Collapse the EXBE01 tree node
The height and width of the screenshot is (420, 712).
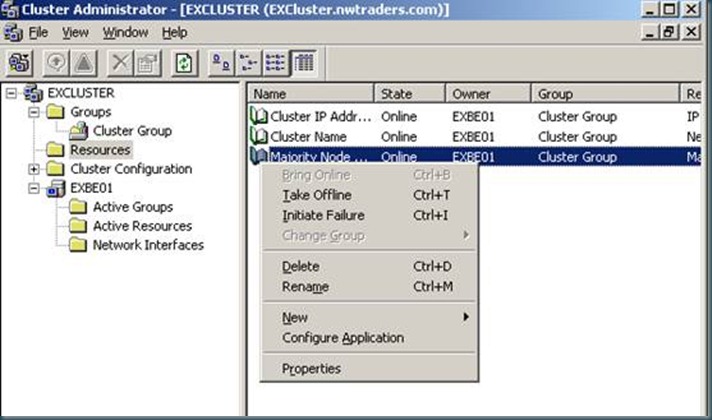pos(34,188)
